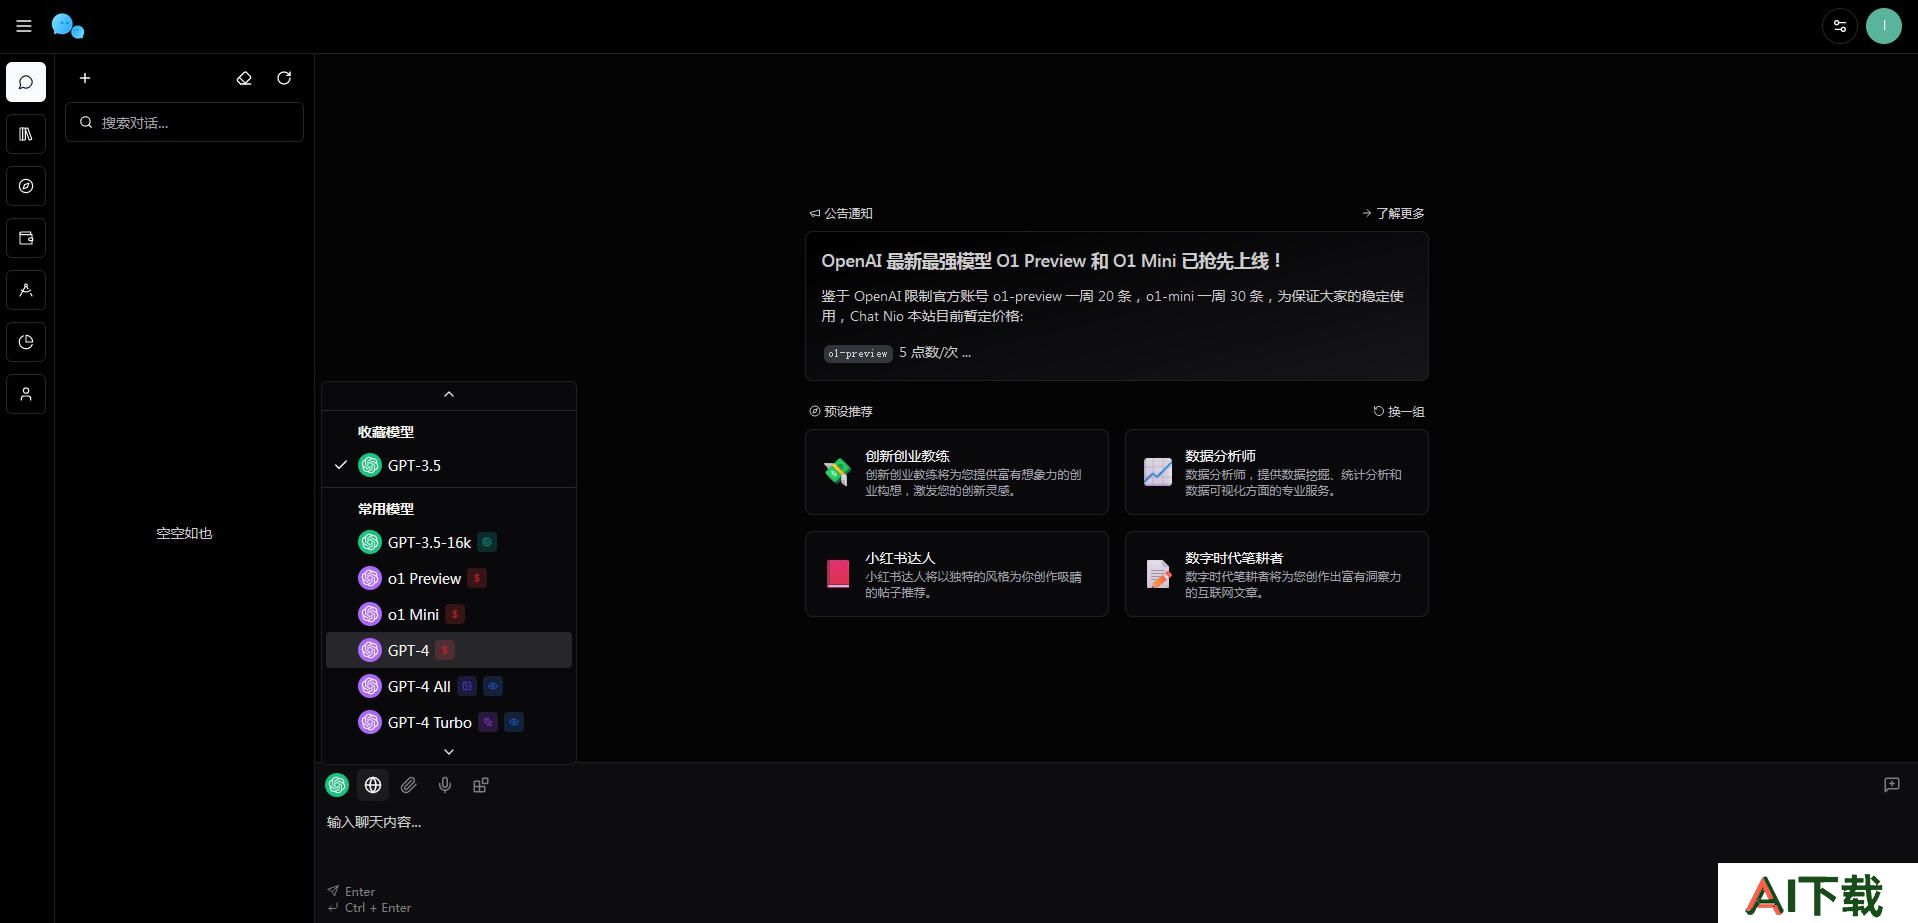Open the user profile sidebar icon
The image size is (1918, 923).
point(26,394)
